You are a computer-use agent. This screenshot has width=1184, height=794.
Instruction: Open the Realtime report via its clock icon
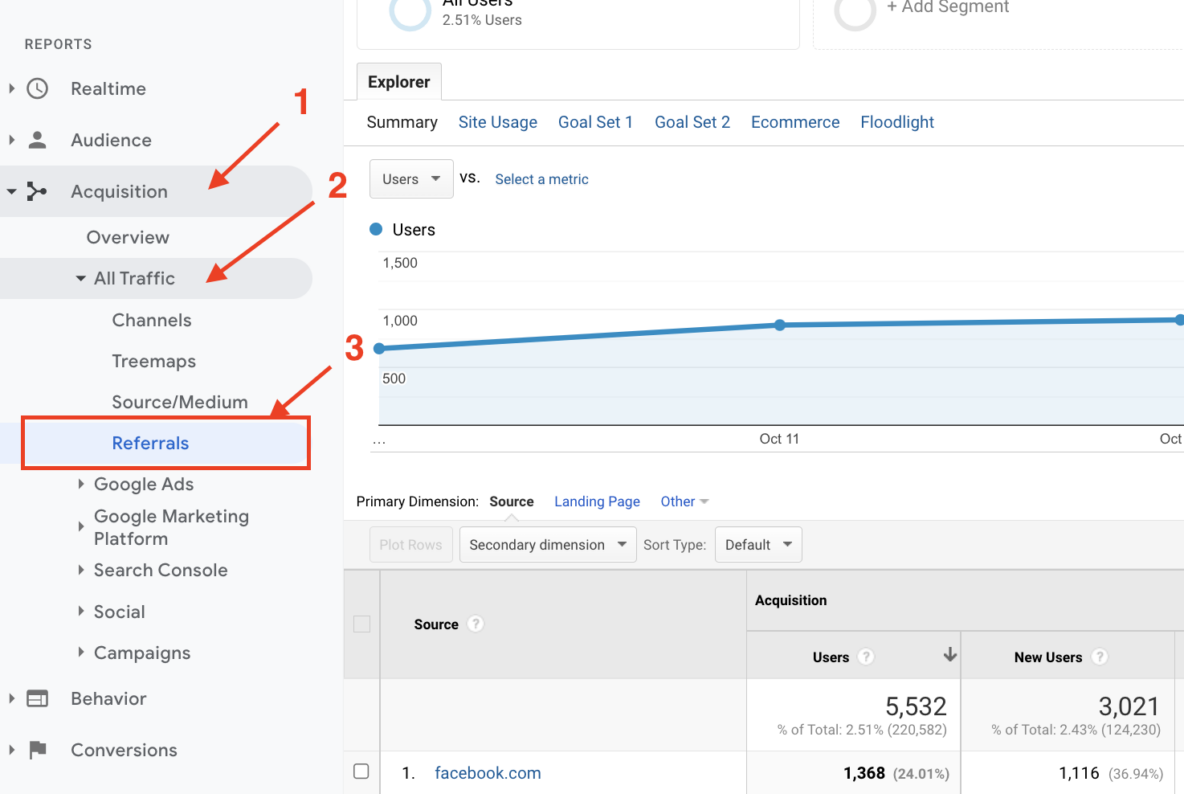pos(38,88)
